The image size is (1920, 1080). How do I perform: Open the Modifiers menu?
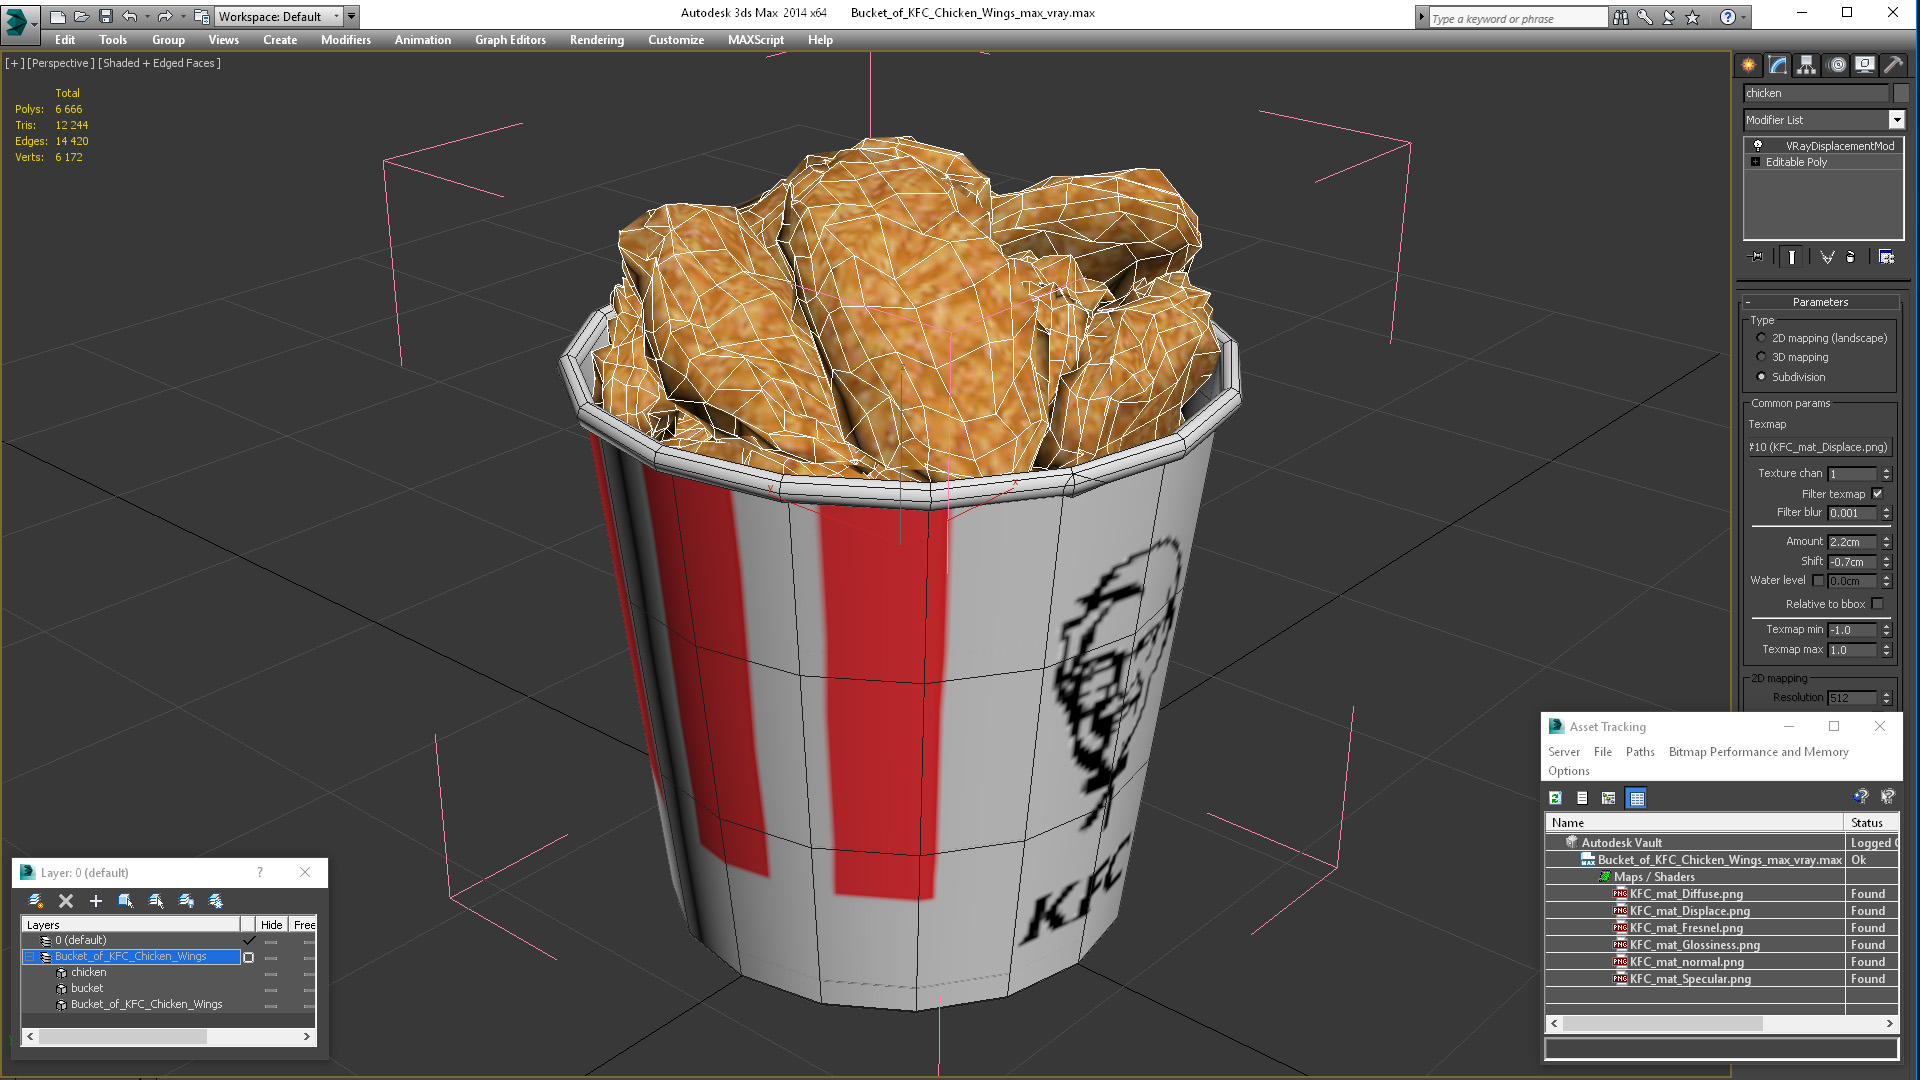(x=345, y=40)
